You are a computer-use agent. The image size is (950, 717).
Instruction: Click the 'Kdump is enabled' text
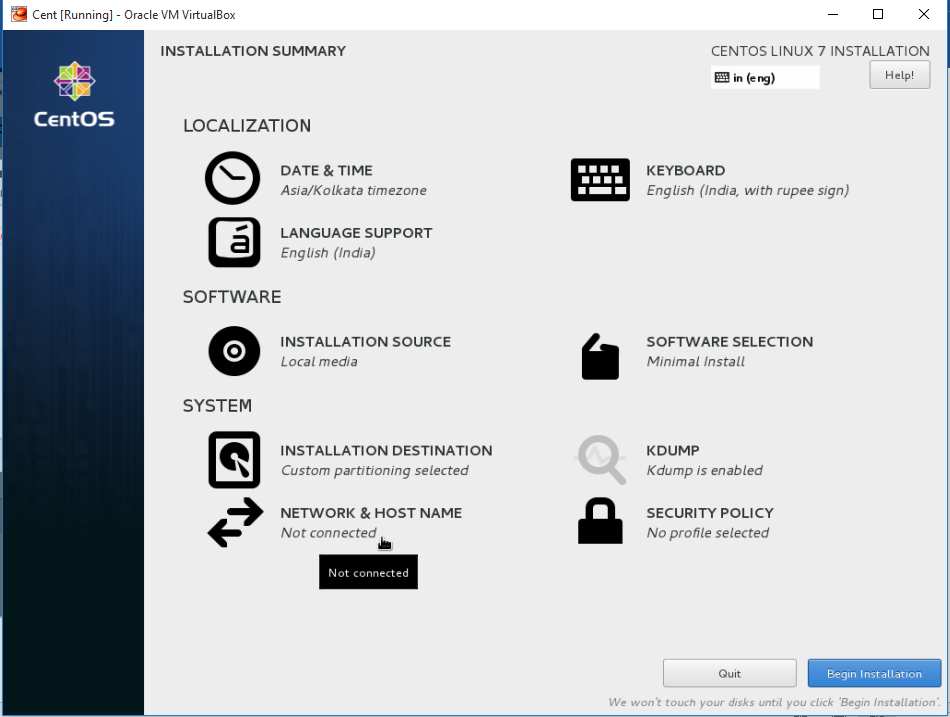click(x=704, y=470)
